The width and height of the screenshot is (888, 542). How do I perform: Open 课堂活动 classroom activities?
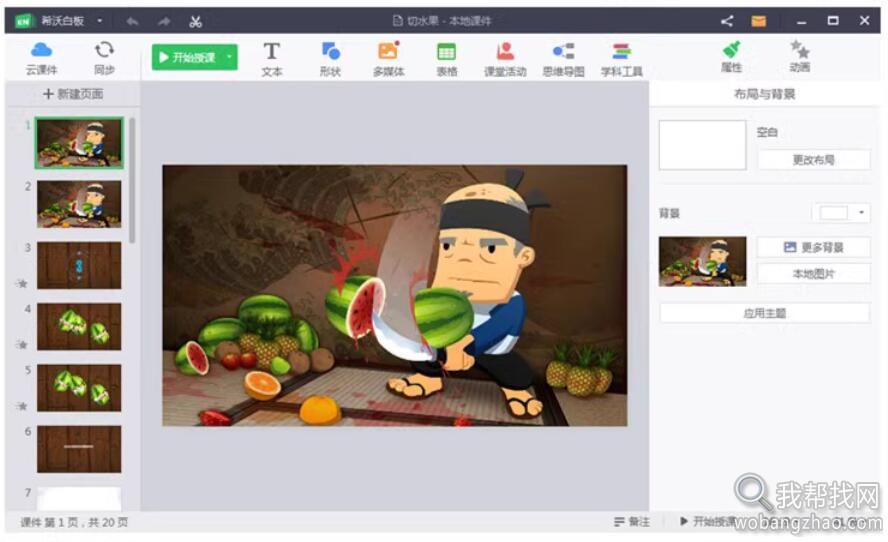tap(505, 59)
